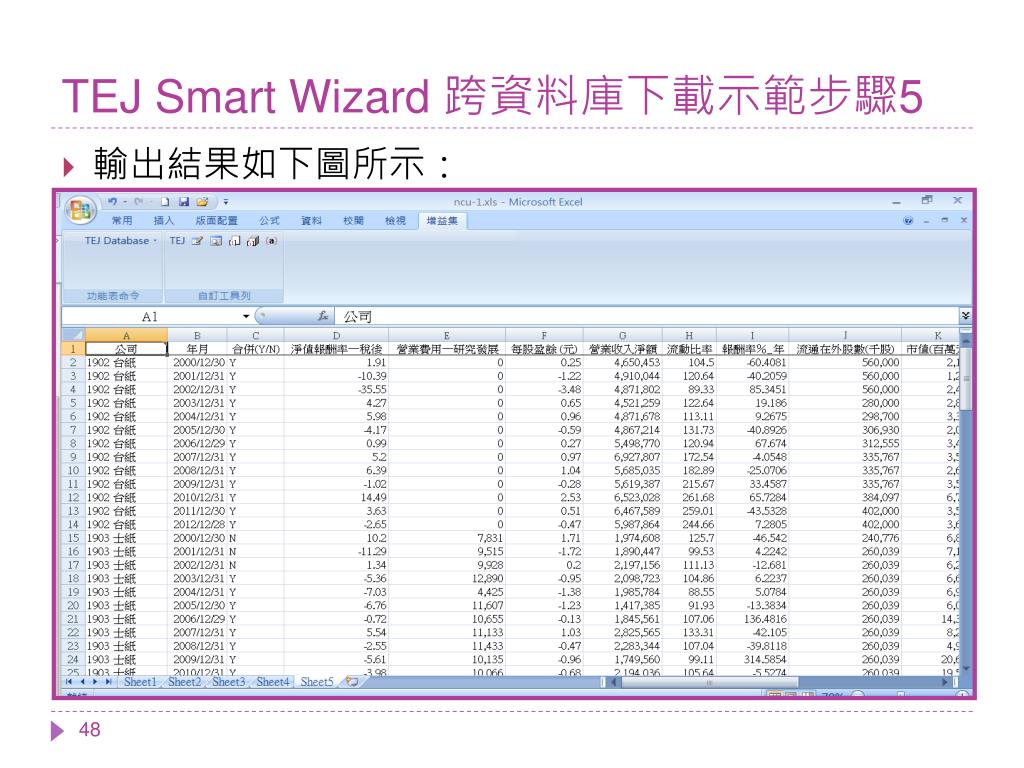
Task: Click the Select All corner of the grid
Action: point(72,335)
